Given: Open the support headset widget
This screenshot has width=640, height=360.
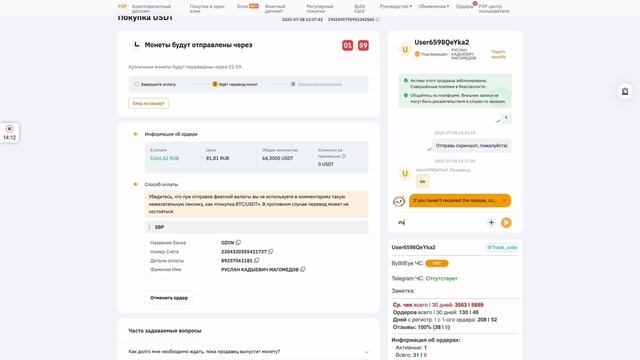Looking at the screenshot, I should coord(625,91).
